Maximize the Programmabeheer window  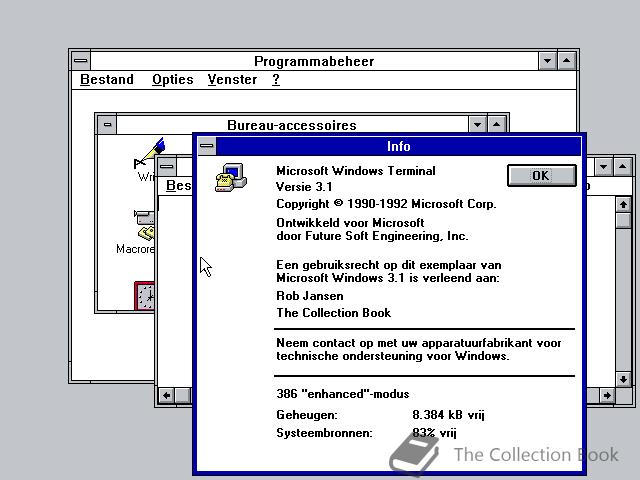567,61
